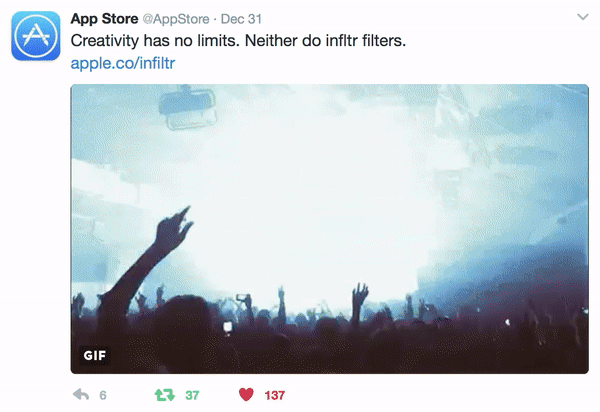Viewport: 600px width, 412px height.
Task: Open the apple.co/infiltr link
Action: (x=123, y=63)
